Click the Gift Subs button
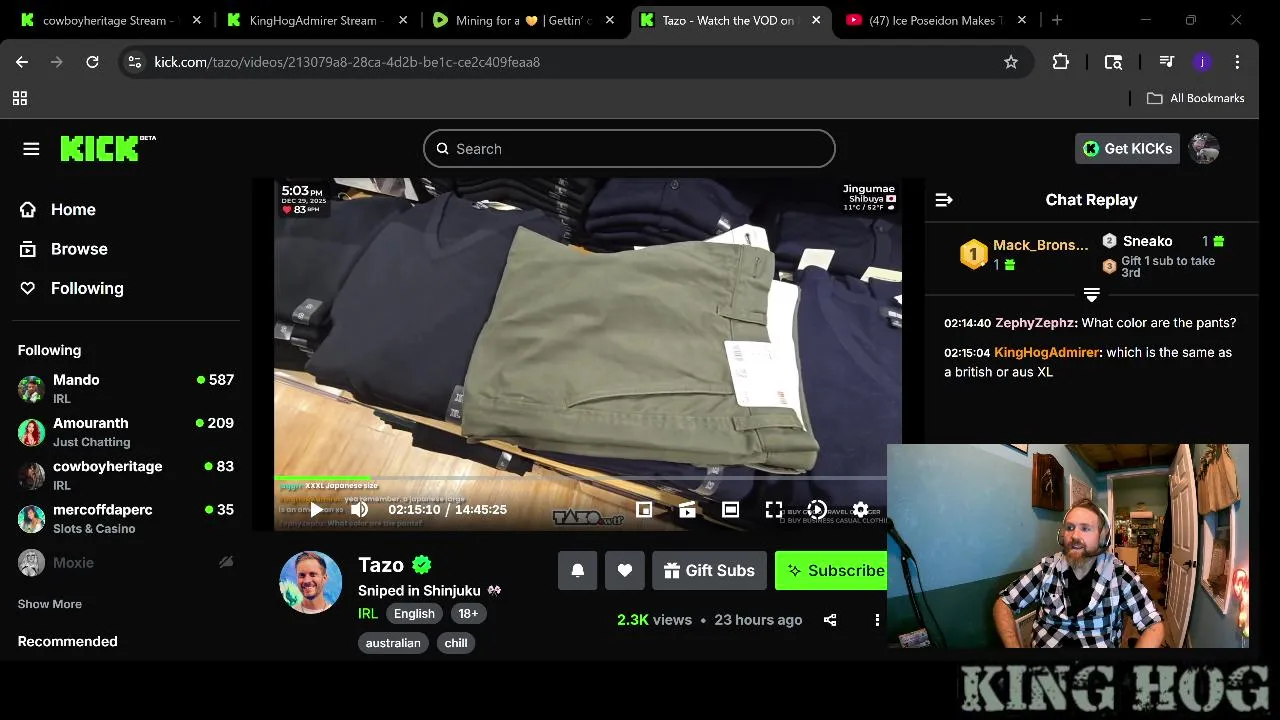The width and height of the screenshot is (1280, 720). coord(710,570)
